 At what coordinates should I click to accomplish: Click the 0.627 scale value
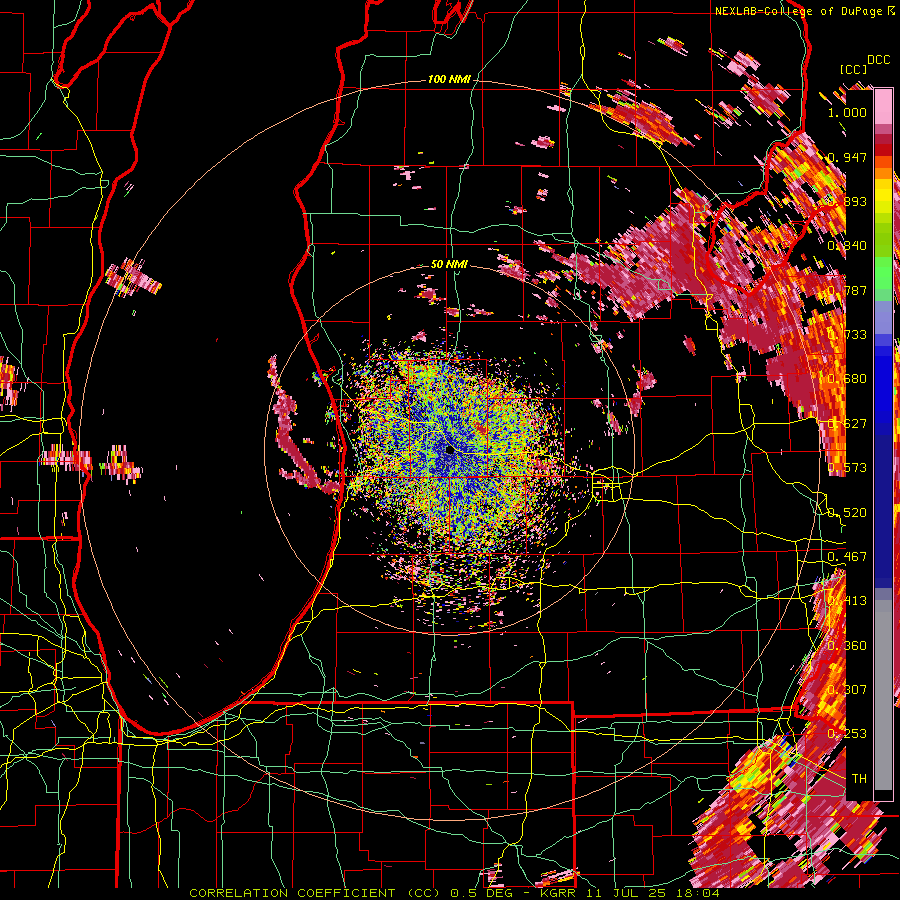[x=847, y=424]
